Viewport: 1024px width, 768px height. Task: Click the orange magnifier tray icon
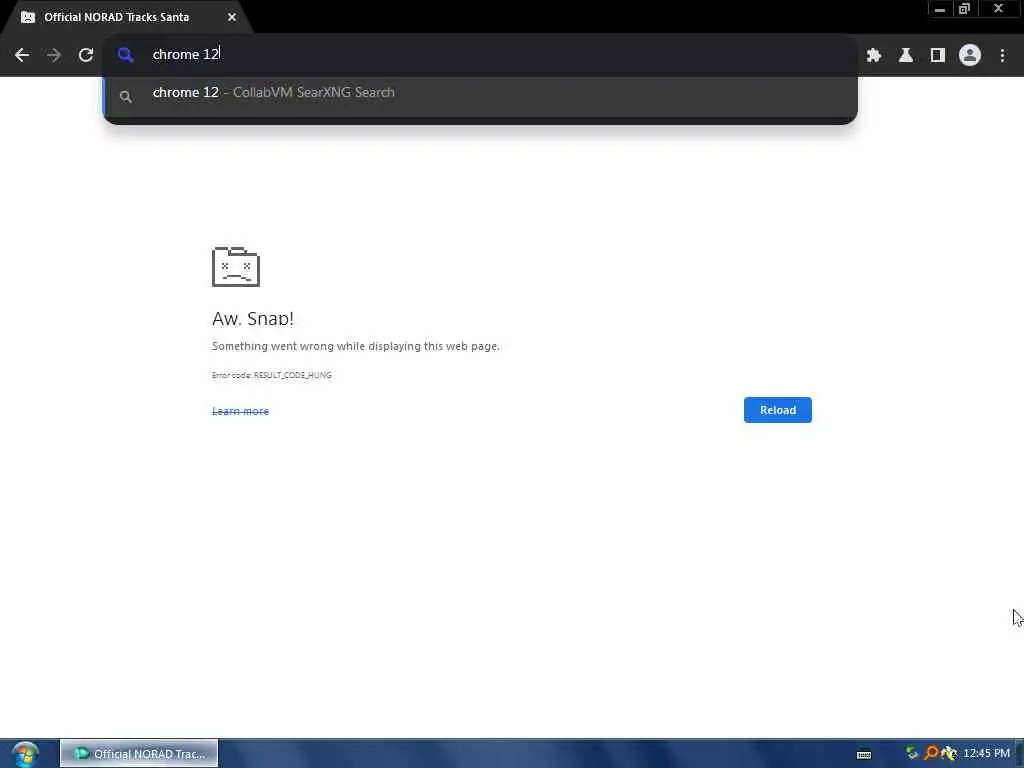(931, 754)
